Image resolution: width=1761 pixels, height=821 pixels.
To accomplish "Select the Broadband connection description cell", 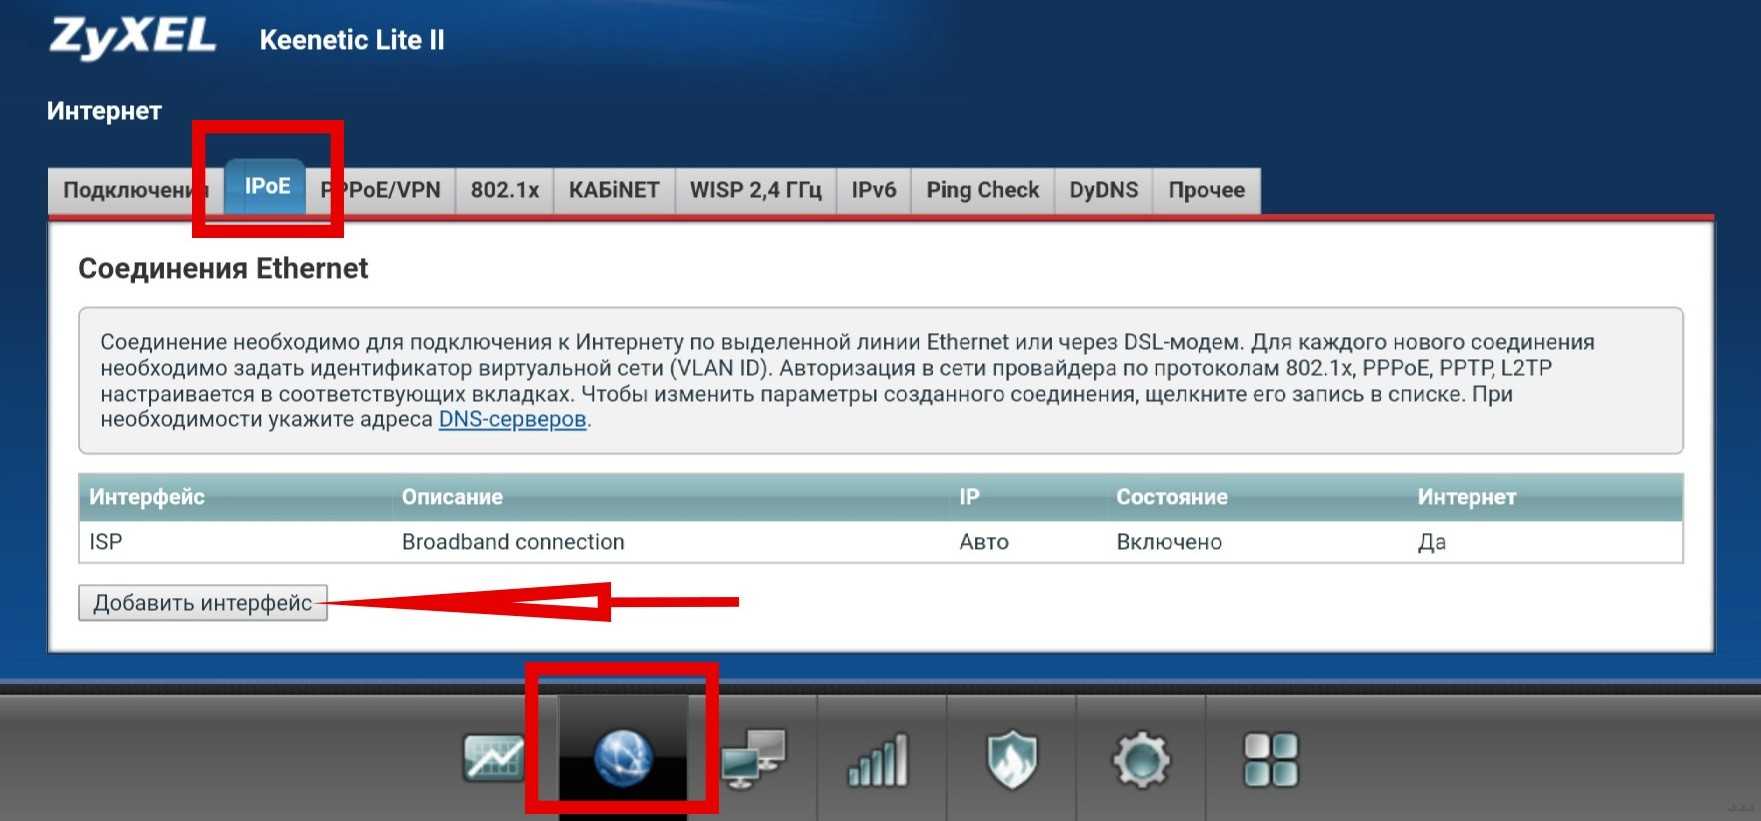I will pos(513,542).
